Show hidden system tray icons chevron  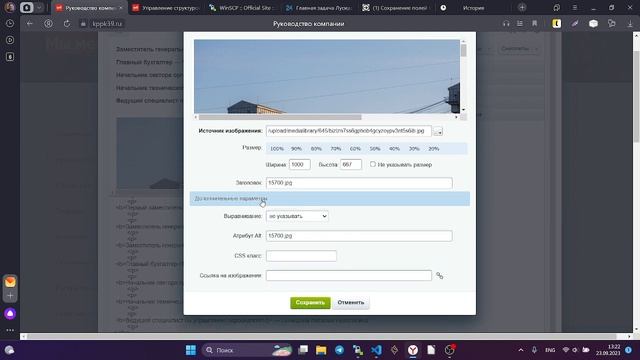point(521,350)
